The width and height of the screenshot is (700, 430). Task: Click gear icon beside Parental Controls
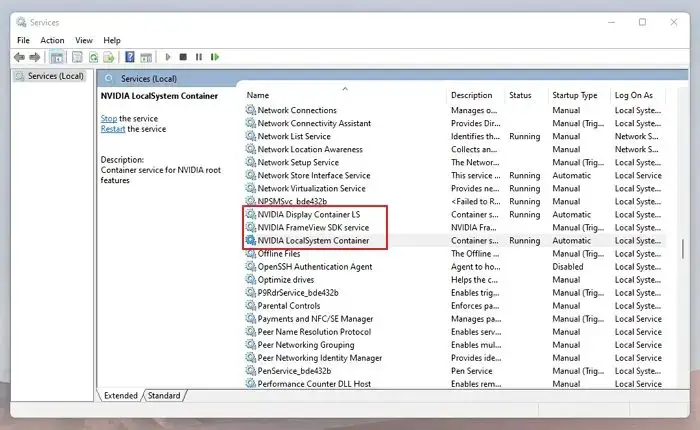(250, 305)
